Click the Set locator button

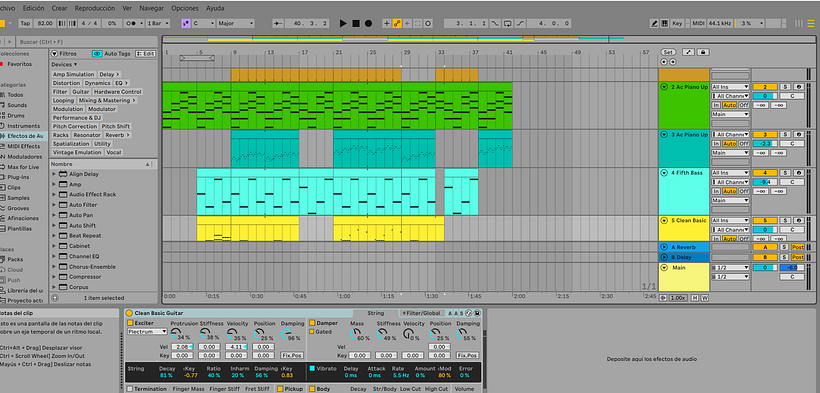tap(668, 52)
